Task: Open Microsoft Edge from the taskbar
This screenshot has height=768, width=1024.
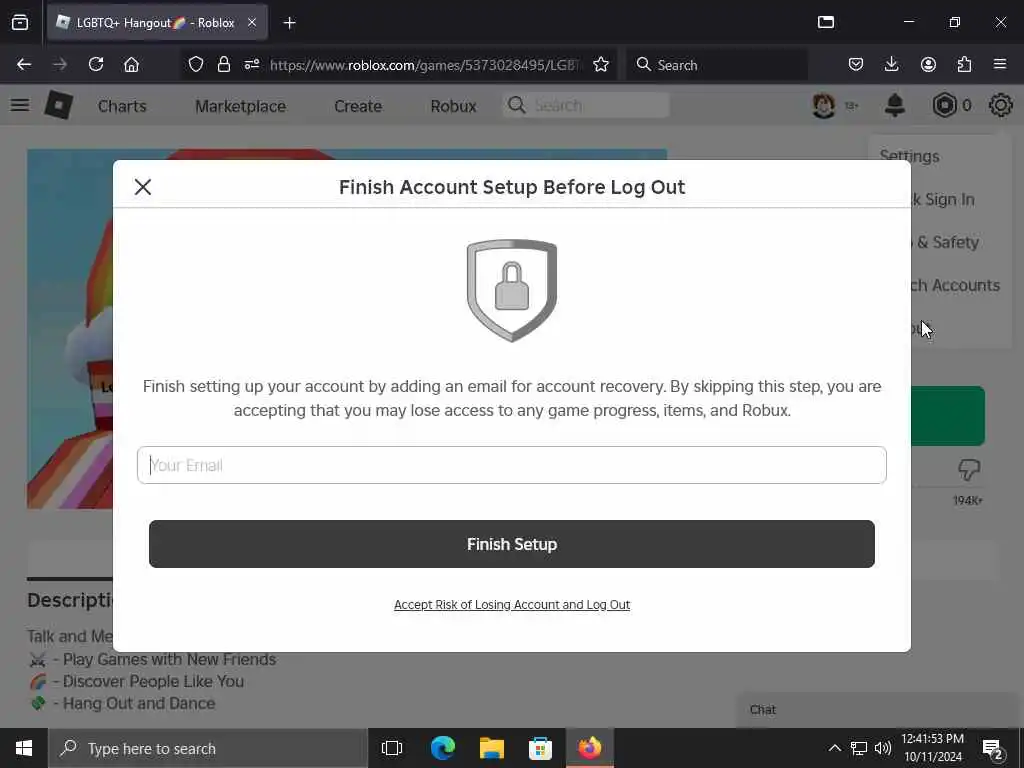Action: coord(443,748)
